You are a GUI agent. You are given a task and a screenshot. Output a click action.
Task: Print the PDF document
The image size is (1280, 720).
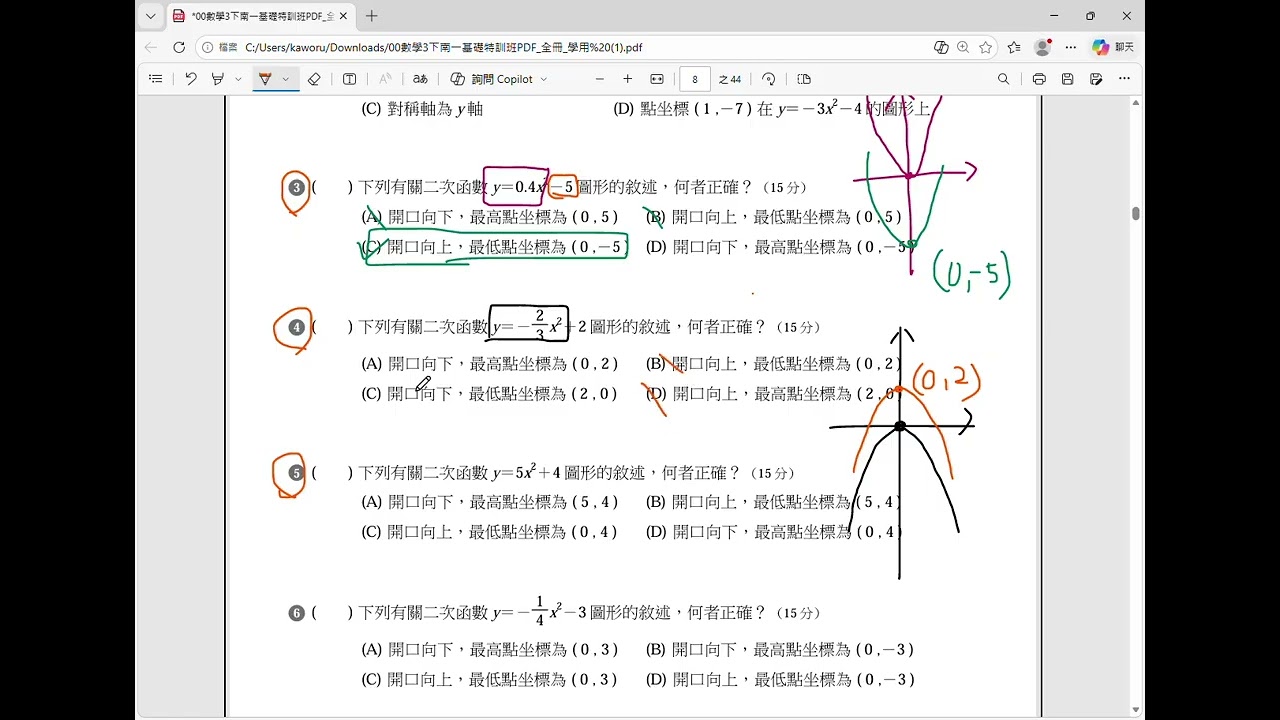click(1039, 79)
